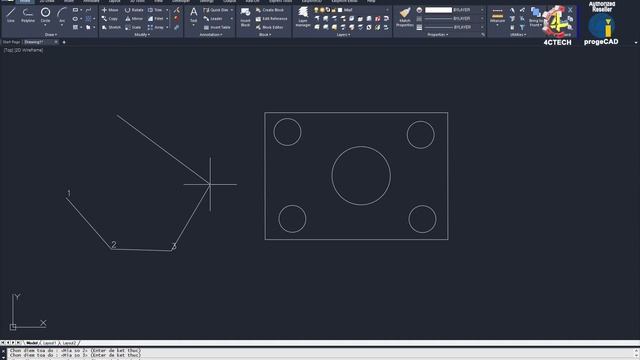Viewport: 640px width, 360px height.
Task: Choose the Rectangle tool in the Draw panel
Action: pos(76,10)
